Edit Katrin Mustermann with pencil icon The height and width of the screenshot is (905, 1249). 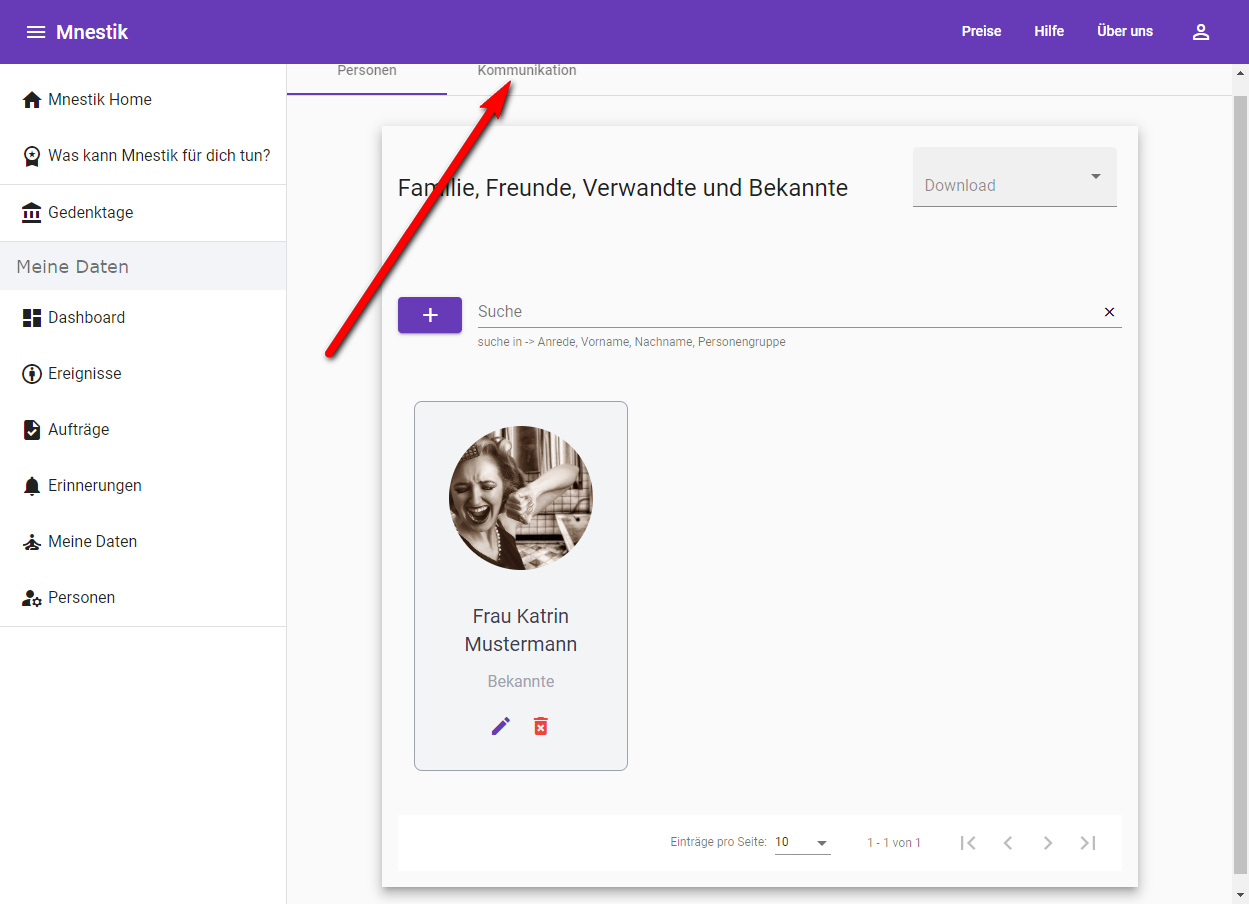point(501,726)
